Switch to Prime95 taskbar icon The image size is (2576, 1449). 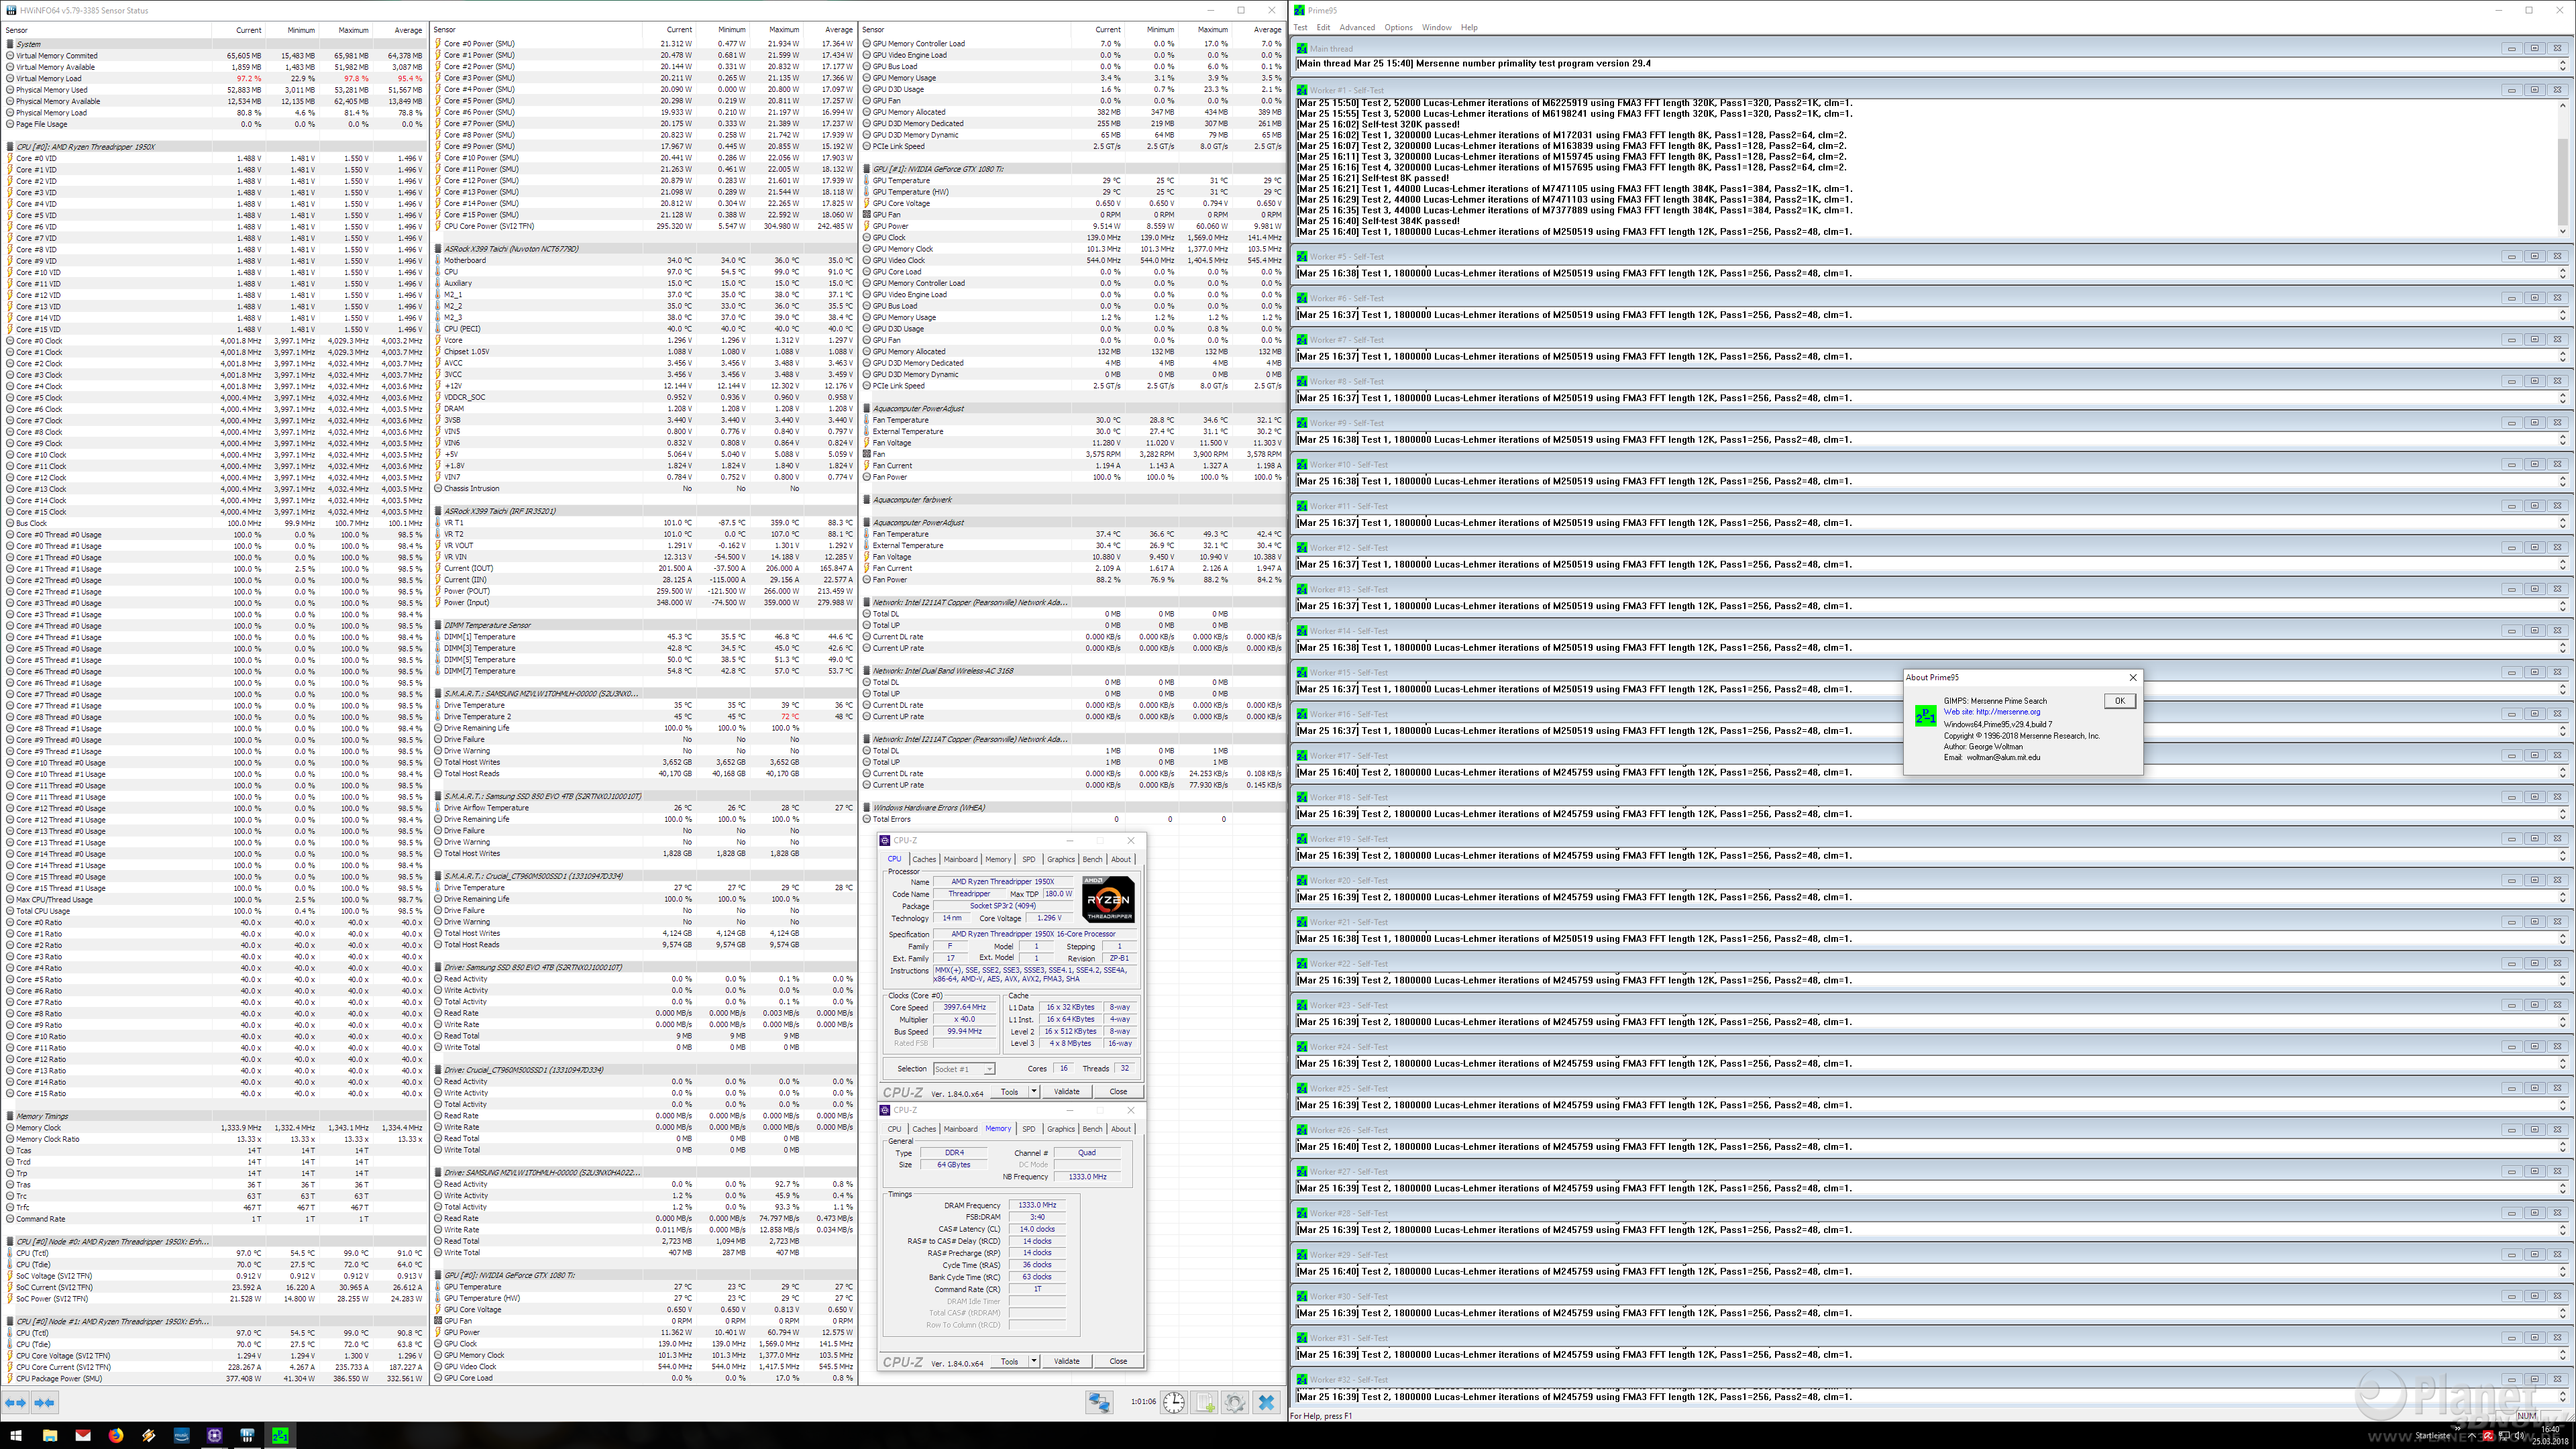[x=281, y=1436]
